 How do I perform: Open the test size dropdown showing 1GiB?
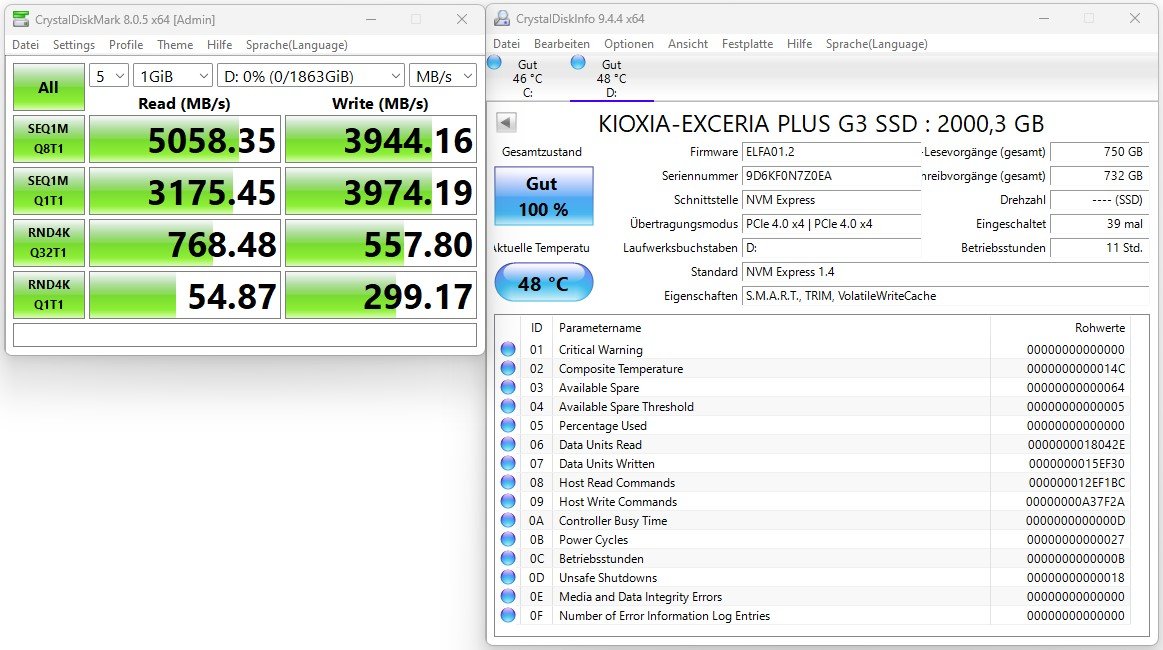(x=170, y=75)
